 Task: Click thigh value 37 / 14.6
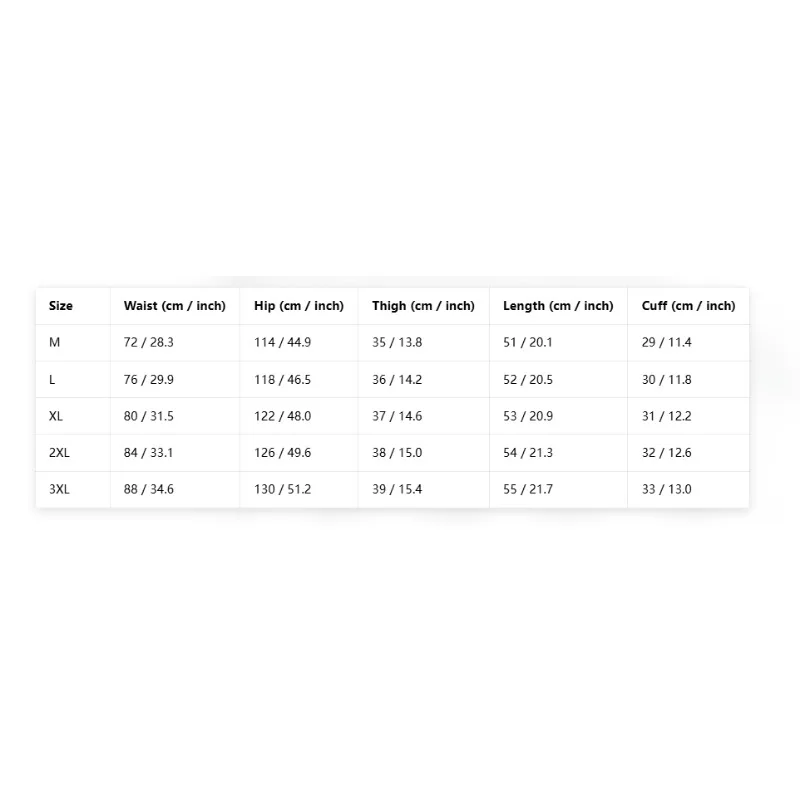[397, 416]
